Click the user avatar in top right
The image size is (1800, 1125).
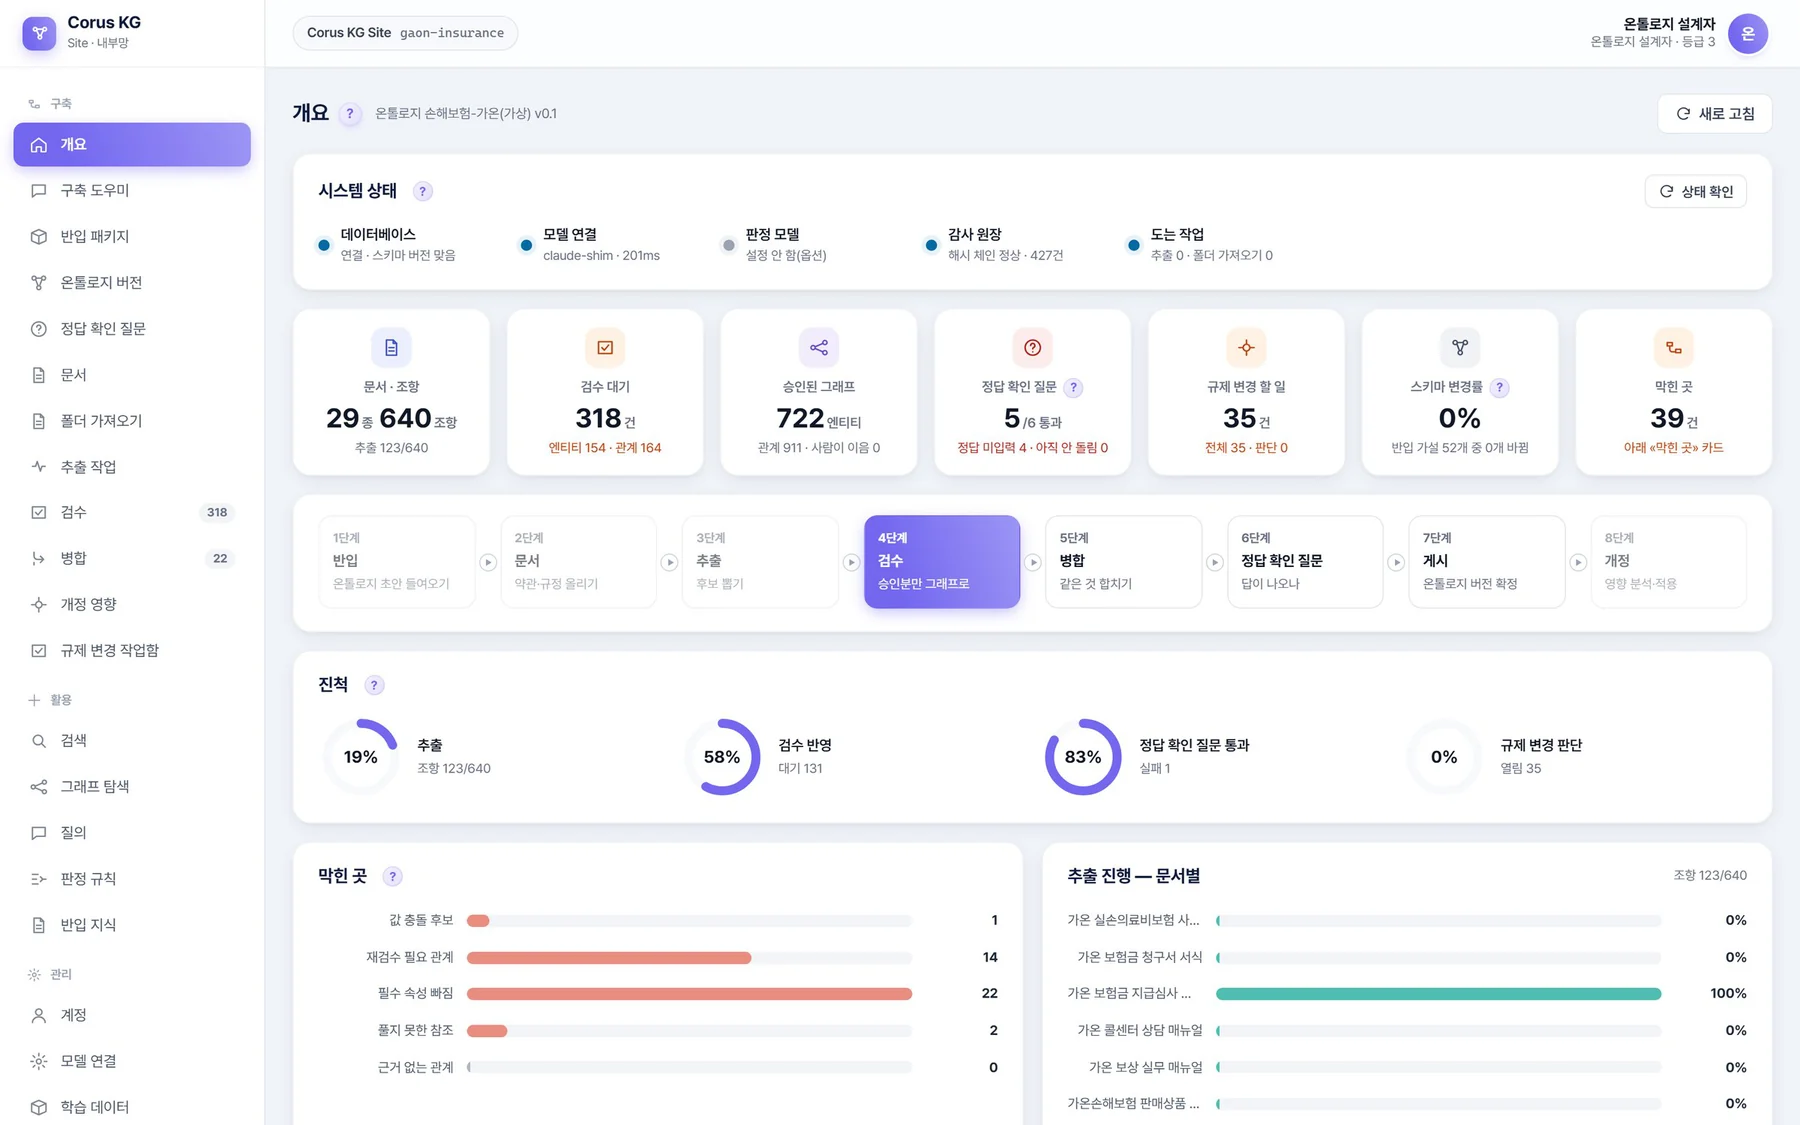coord(1748,34)
